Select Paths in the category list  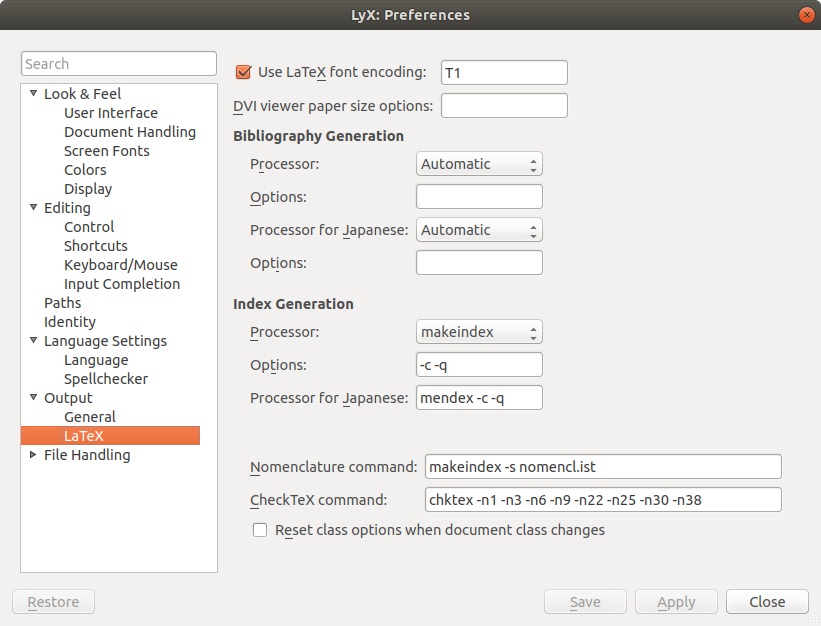(63, 303)
